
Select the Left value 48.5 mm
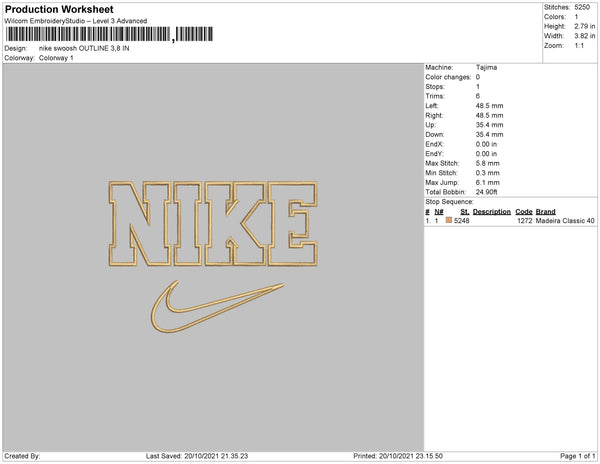[489, 106]
